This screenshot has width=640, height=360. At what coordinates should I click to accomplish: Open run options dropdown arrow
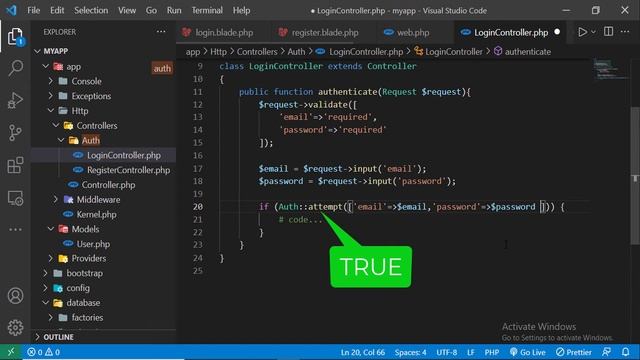[x=593, y=32]
